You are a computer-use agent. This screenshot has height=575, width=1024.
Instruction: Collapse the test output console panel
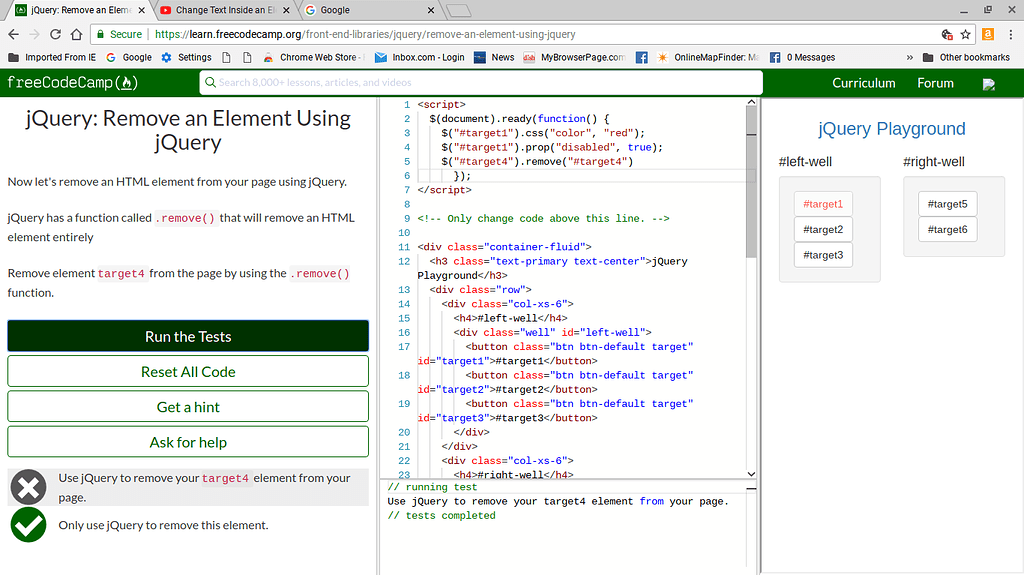(x=751, y=488)
